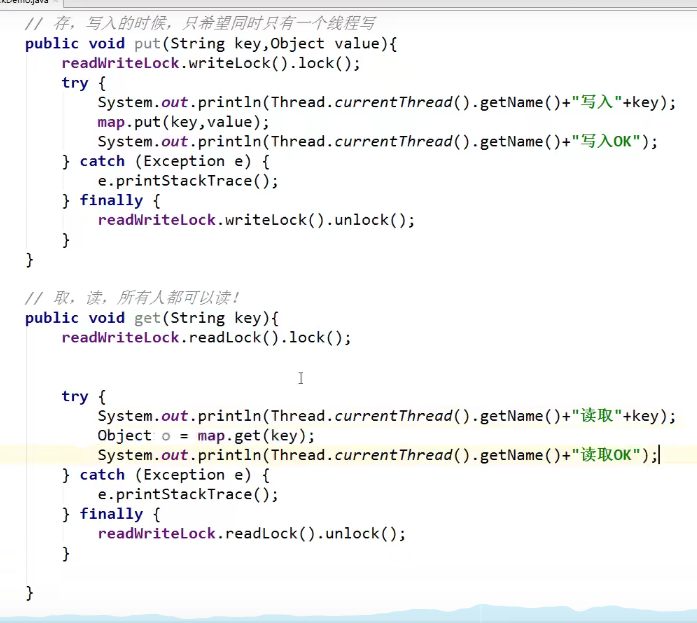Click the comment above the get method
This screenshot has width=697, height=623.
tap(132, 298)
